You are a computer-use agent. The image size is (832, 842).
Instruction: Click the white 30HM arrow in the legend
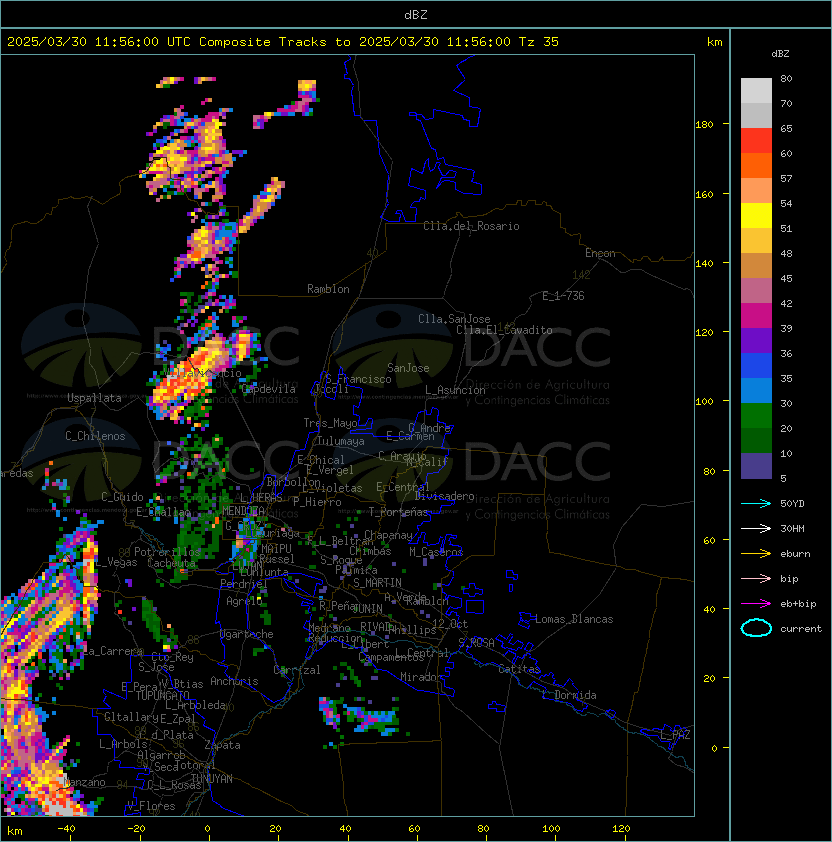coord(756,529)
